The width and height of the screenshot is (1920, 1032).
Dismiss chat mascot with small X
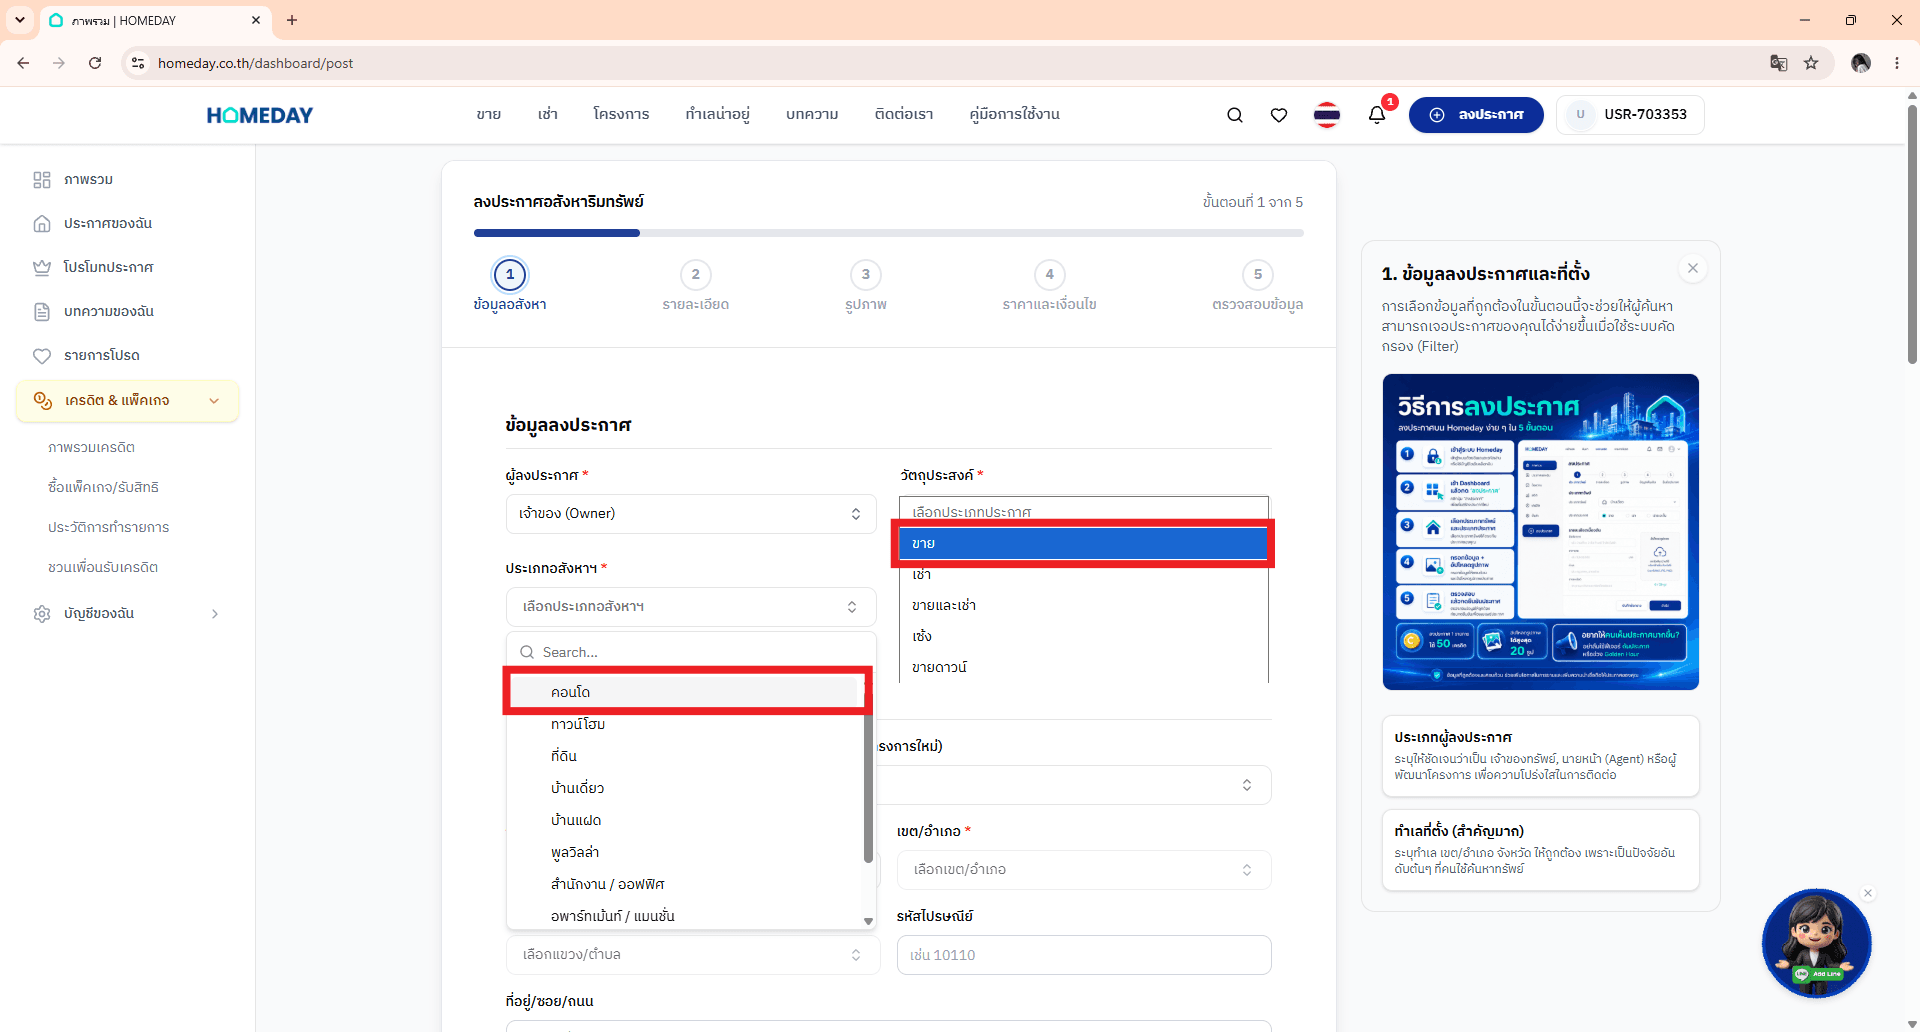1868,893
